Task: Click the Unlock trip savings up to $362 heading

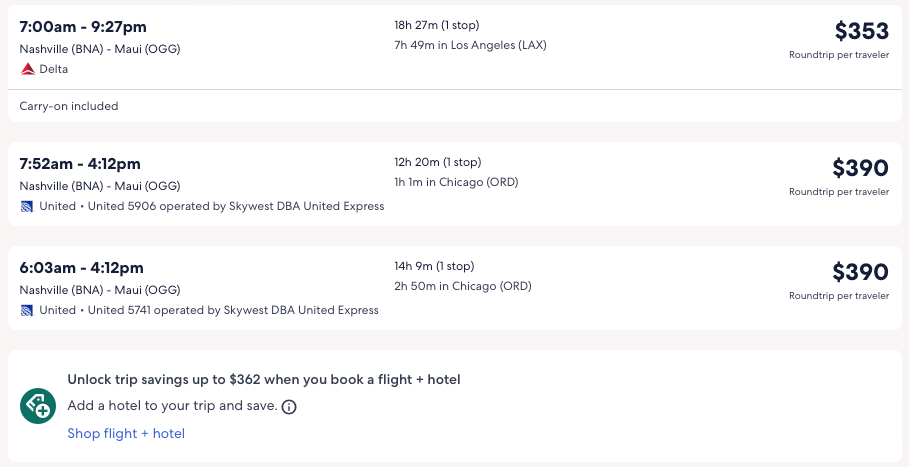Action: [264, 380]
